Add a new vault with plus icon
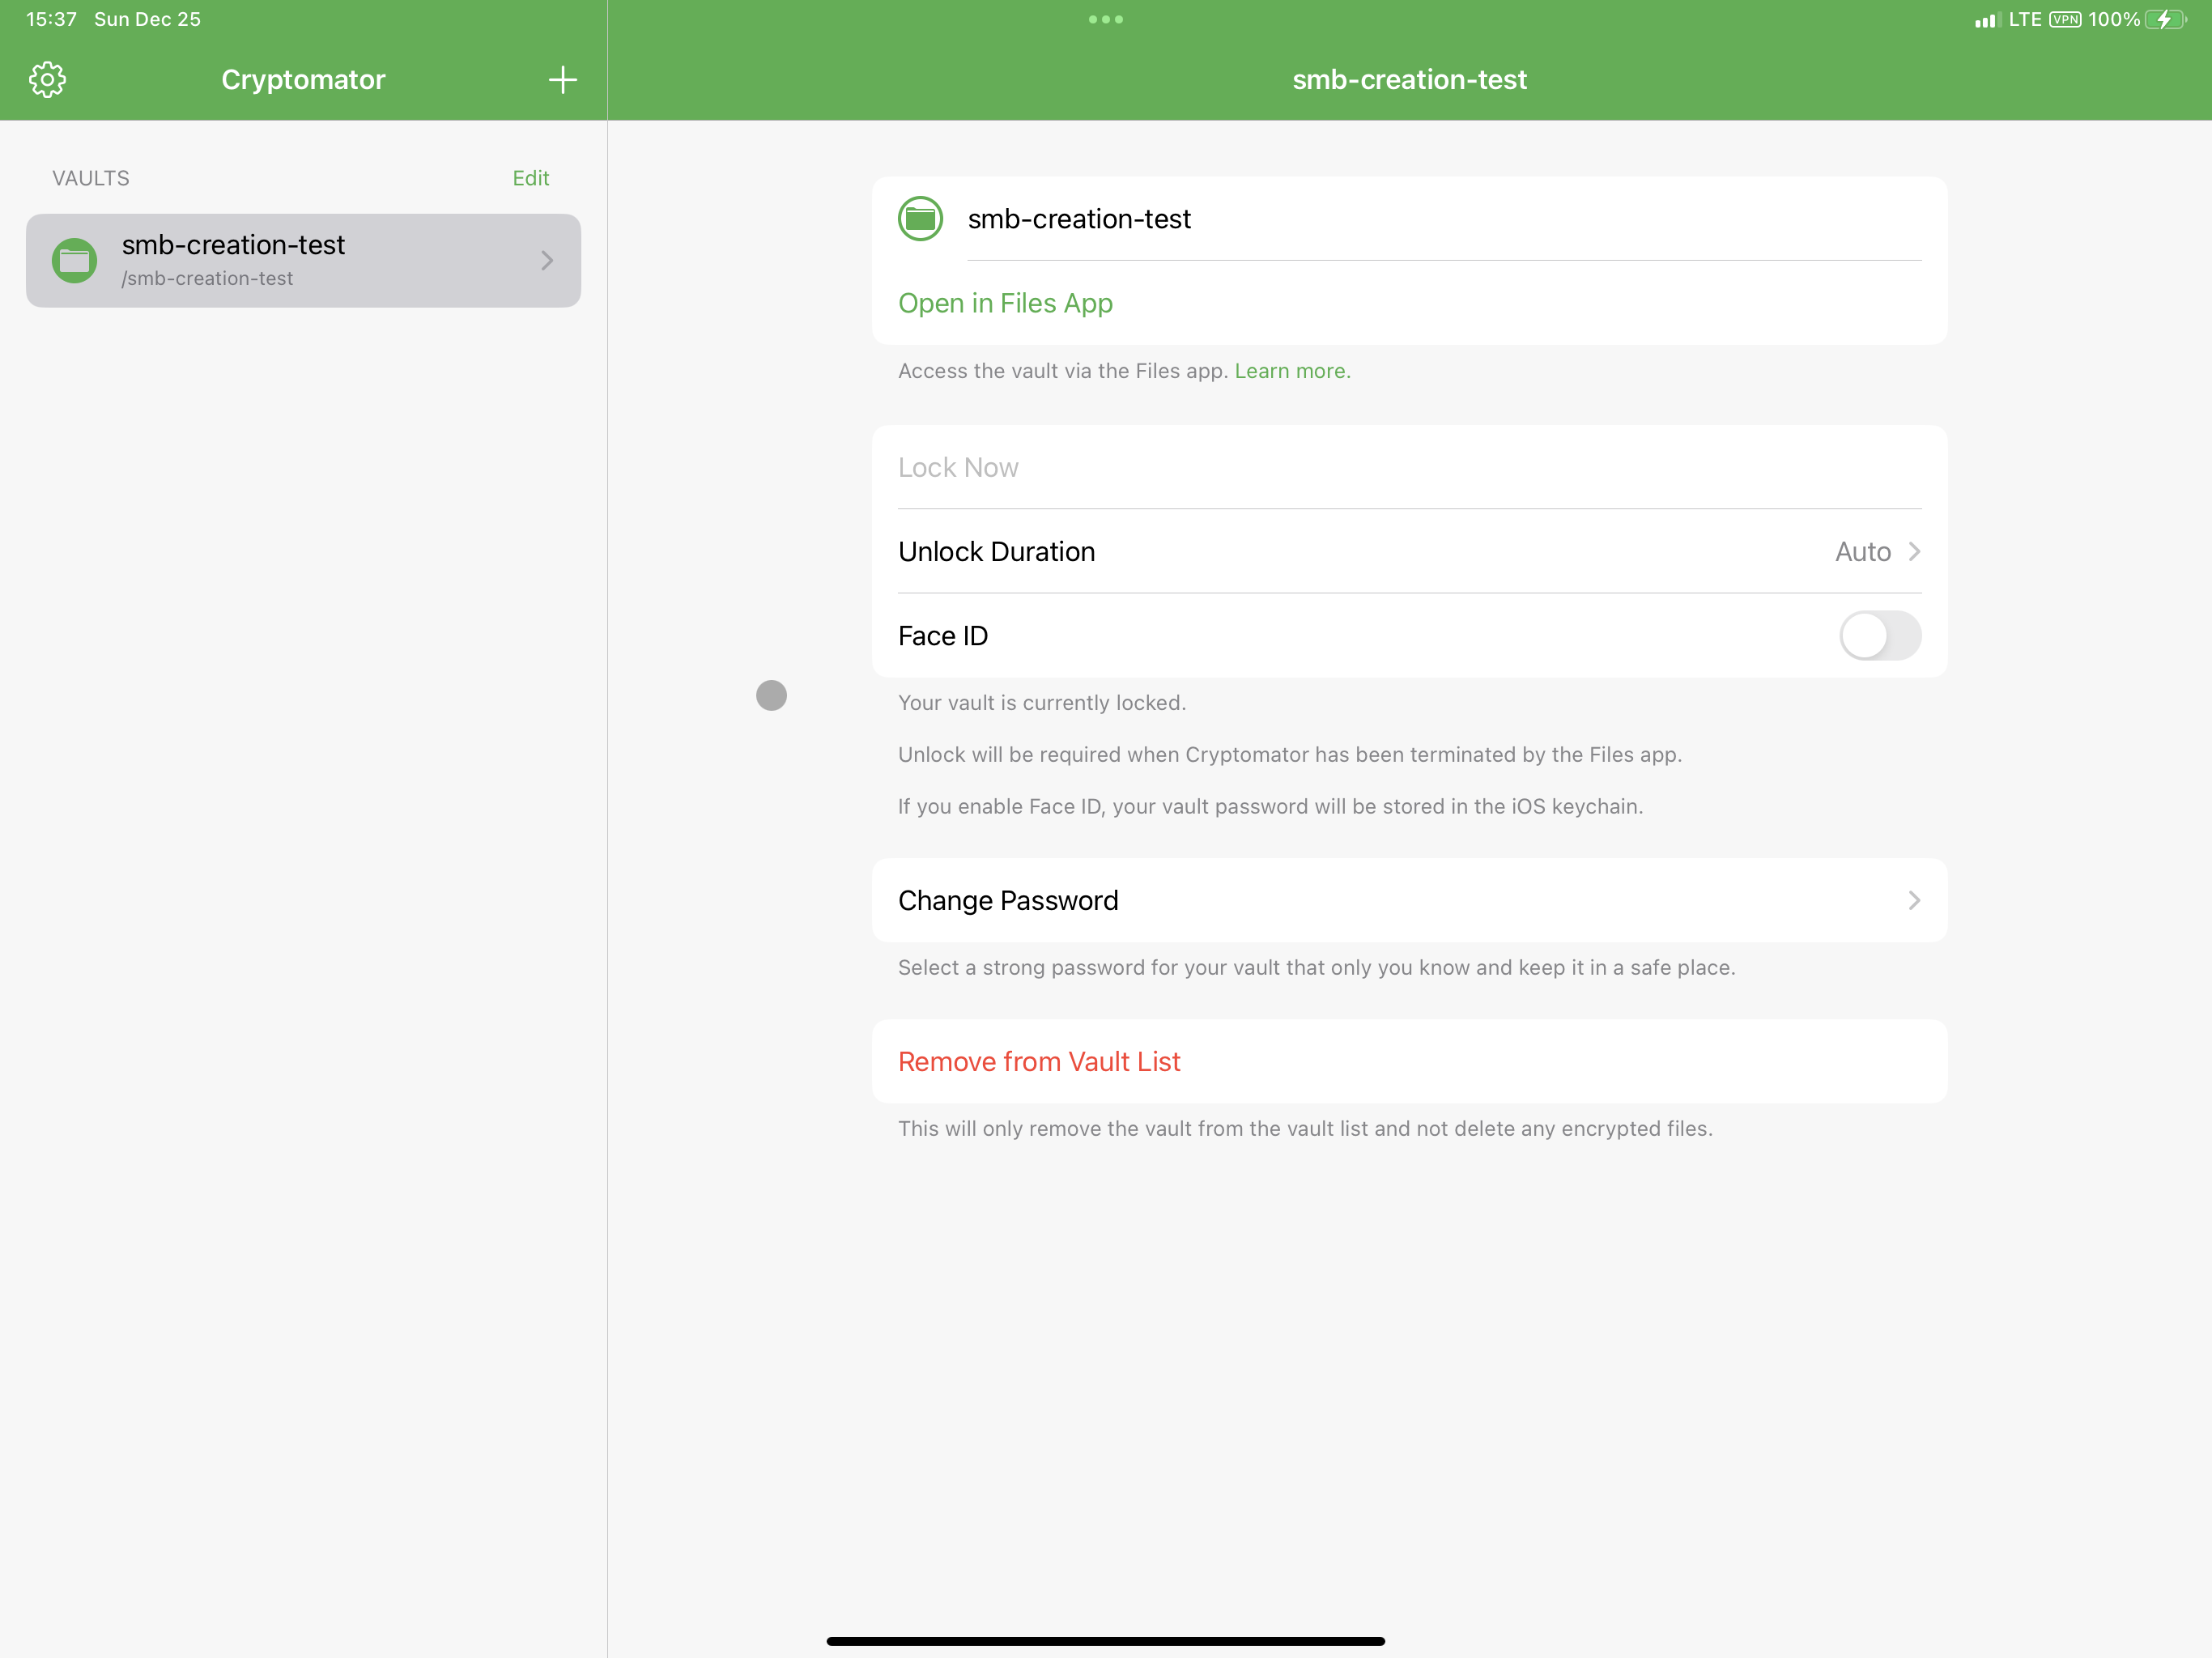 tap(563, 79)
